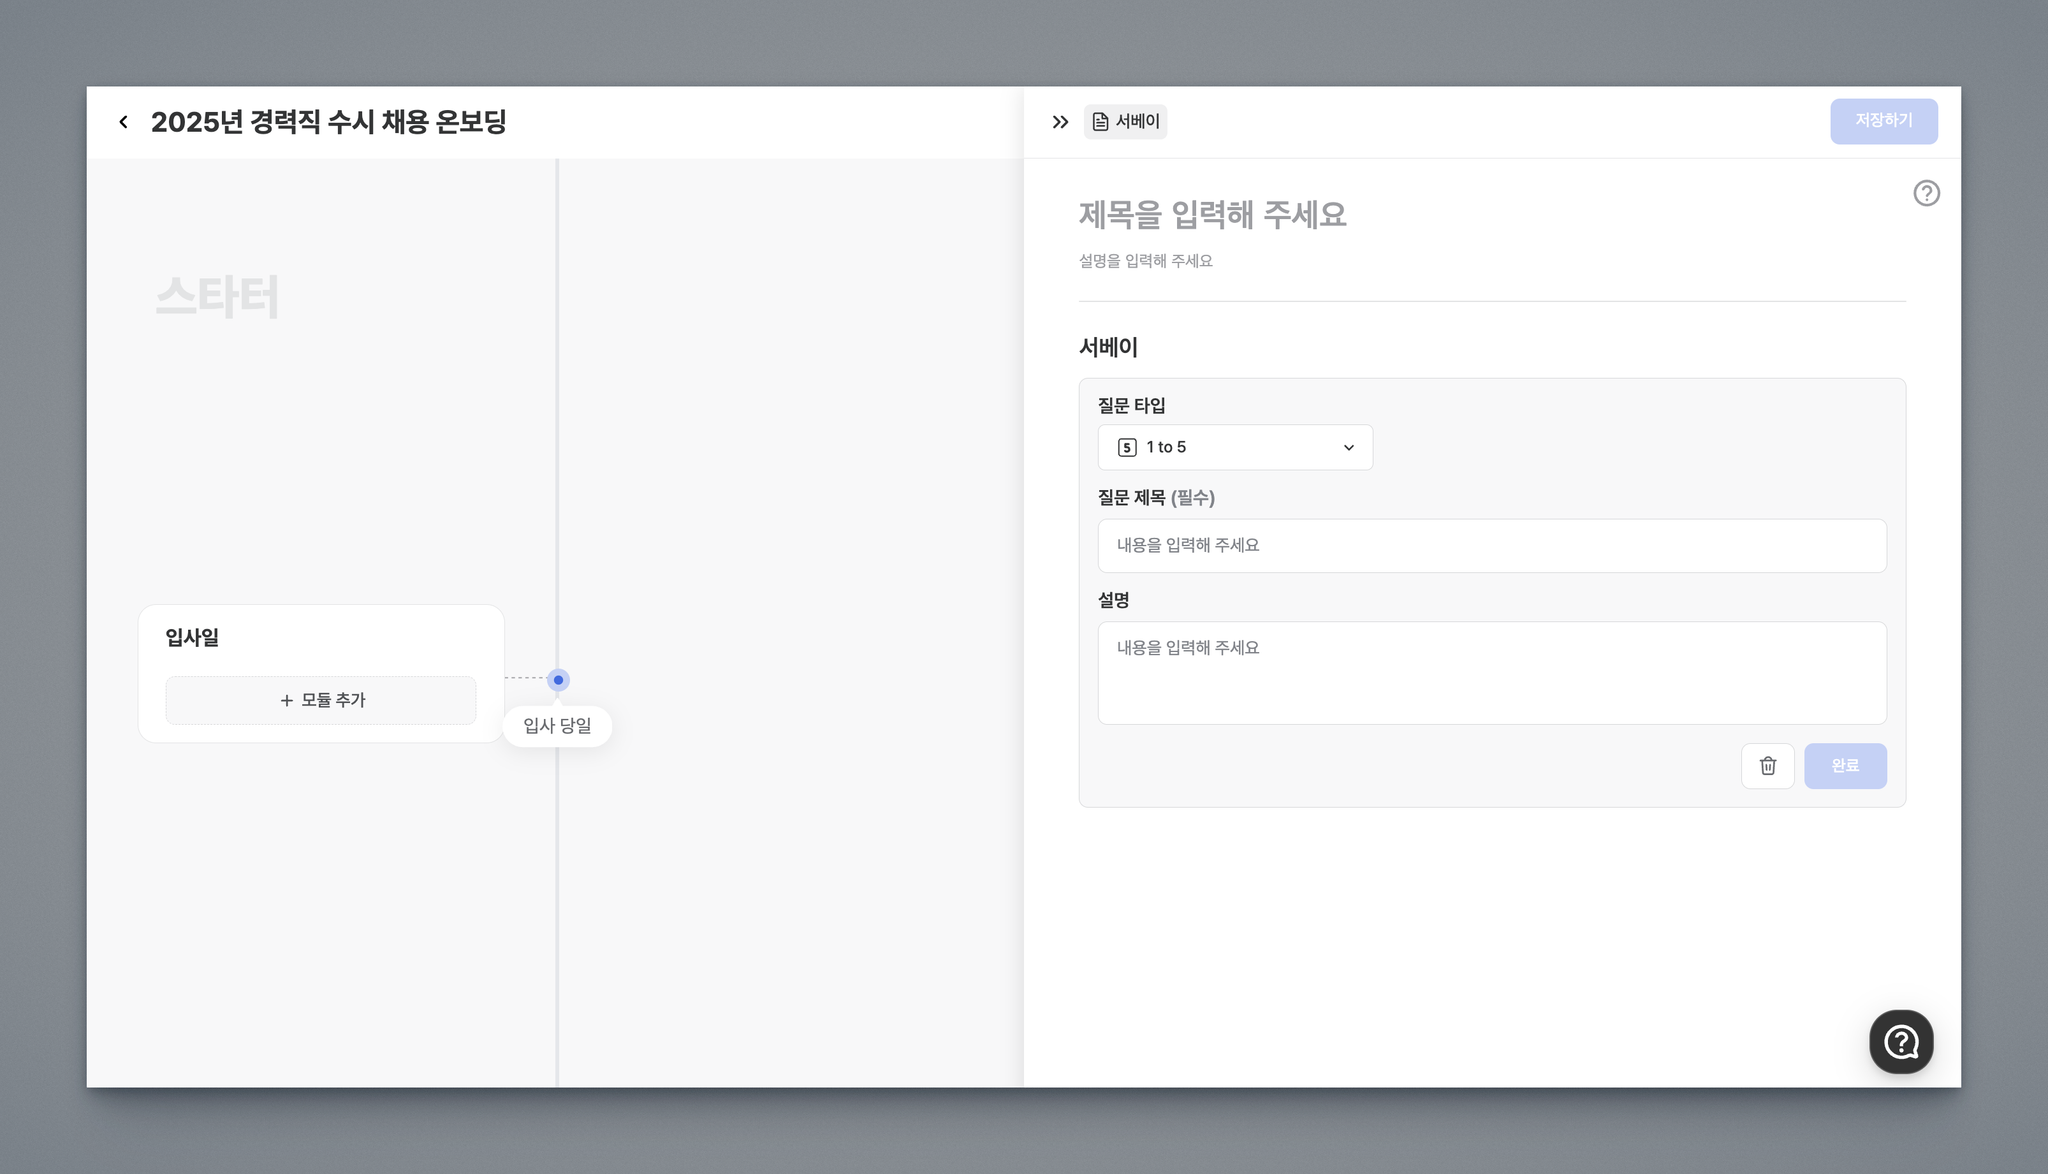2048x1174 pixels.
Task: Click the survey description placeholder text
Action: [1145, 261]
